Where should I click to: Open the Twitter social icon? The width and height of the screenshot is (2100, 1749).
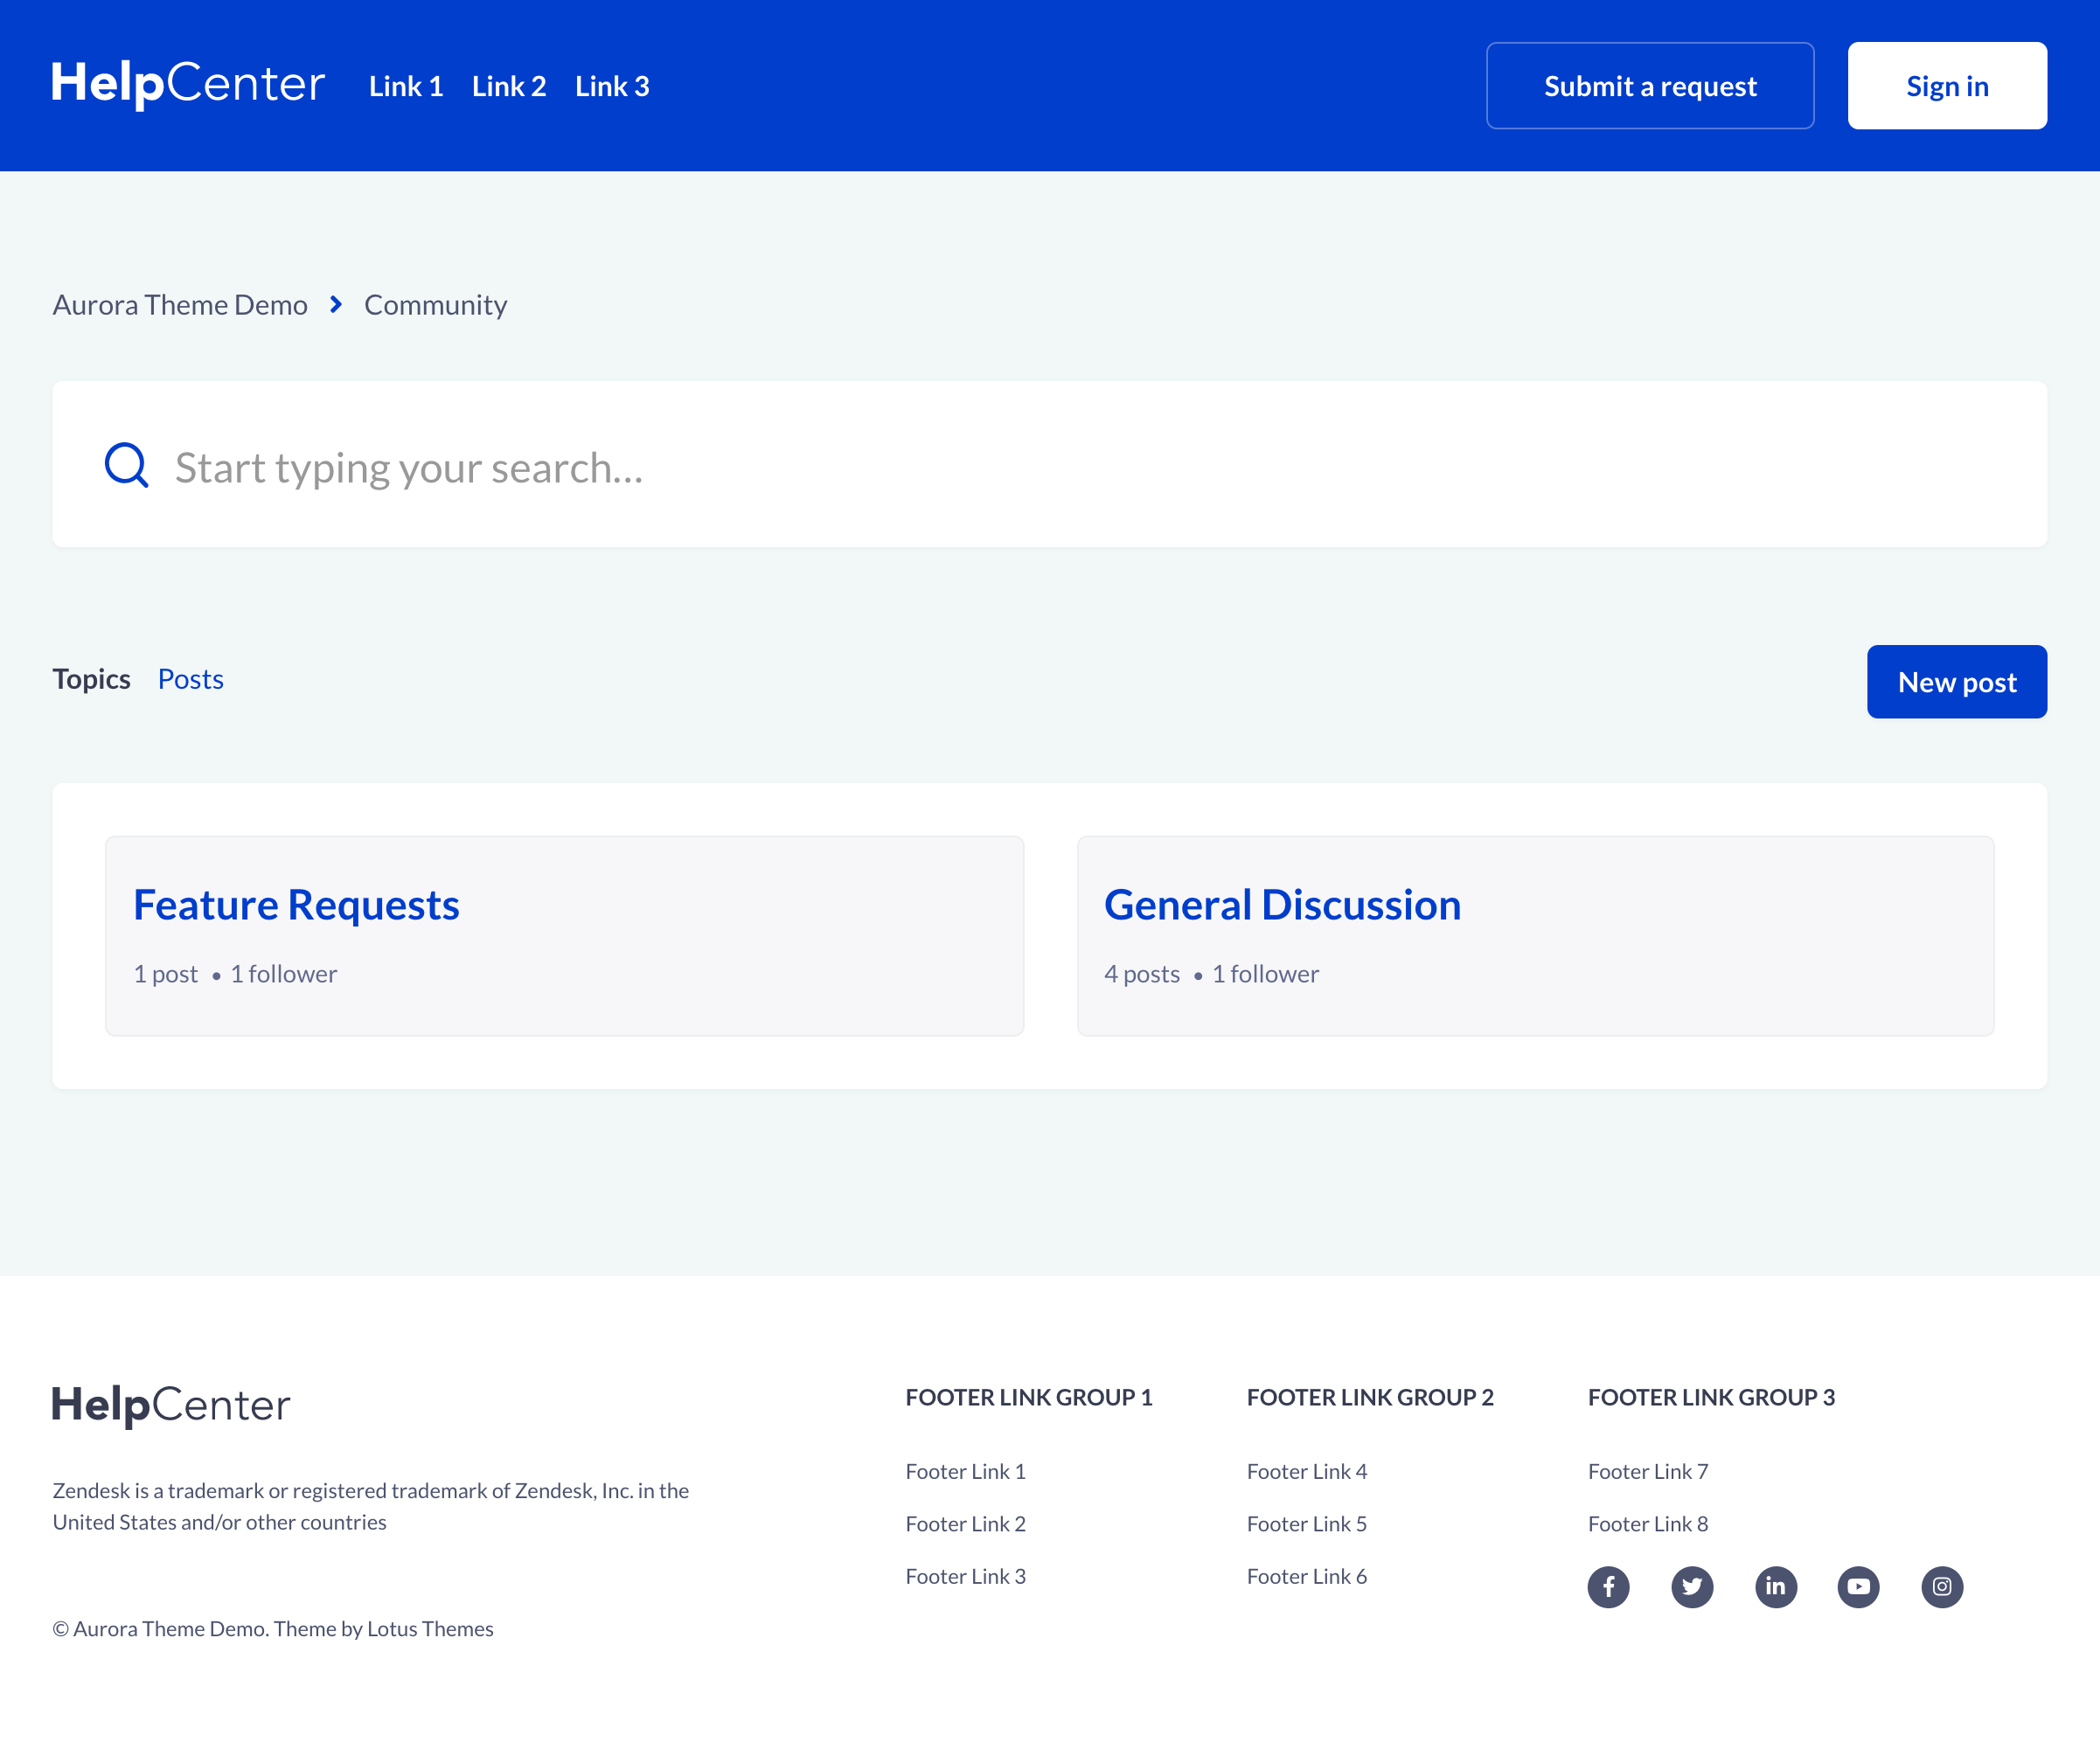pyautogui.click(x=1692, y=1586)
